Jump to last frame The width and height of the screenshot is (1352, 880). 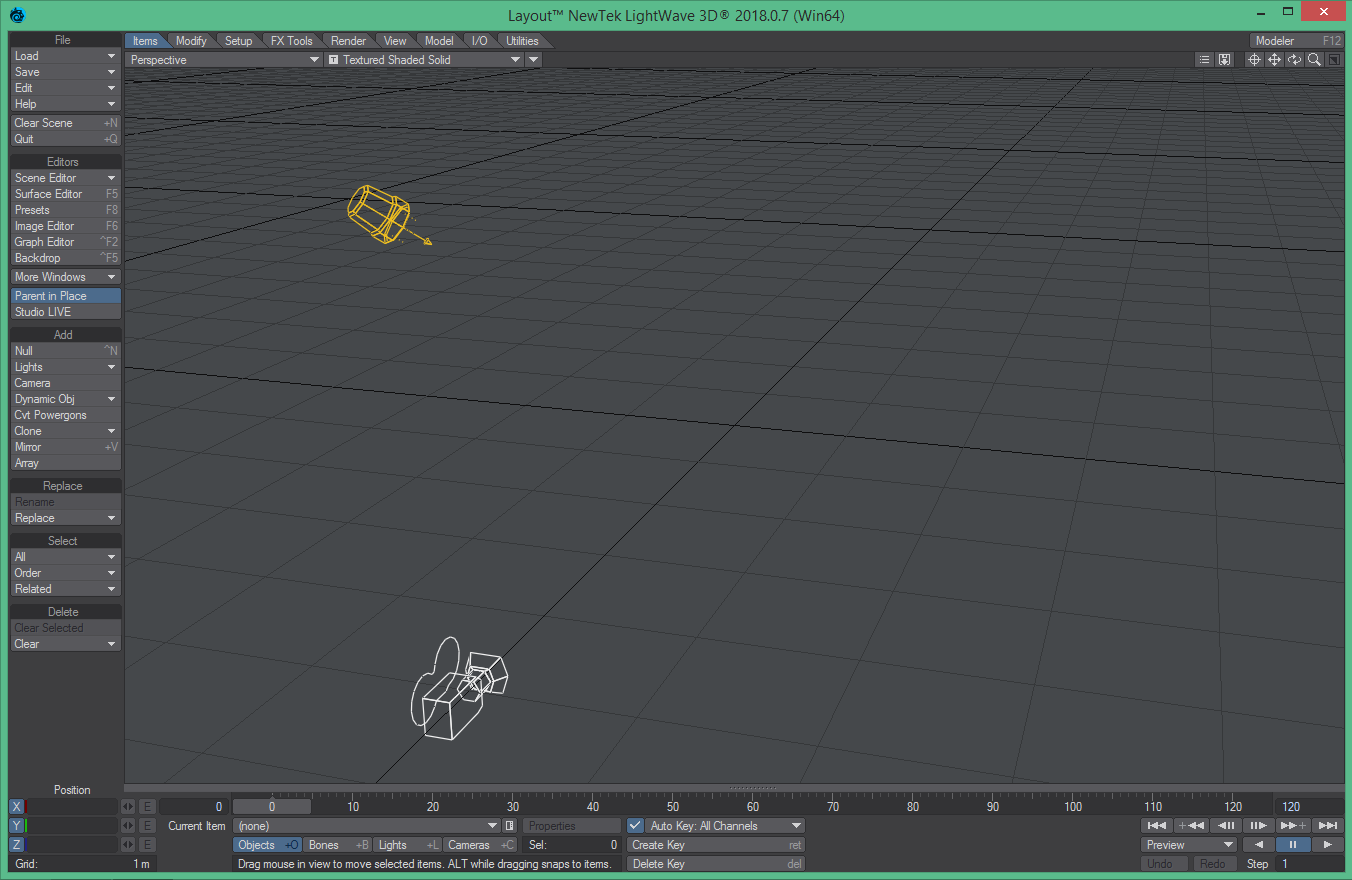tap(1327, 826)
